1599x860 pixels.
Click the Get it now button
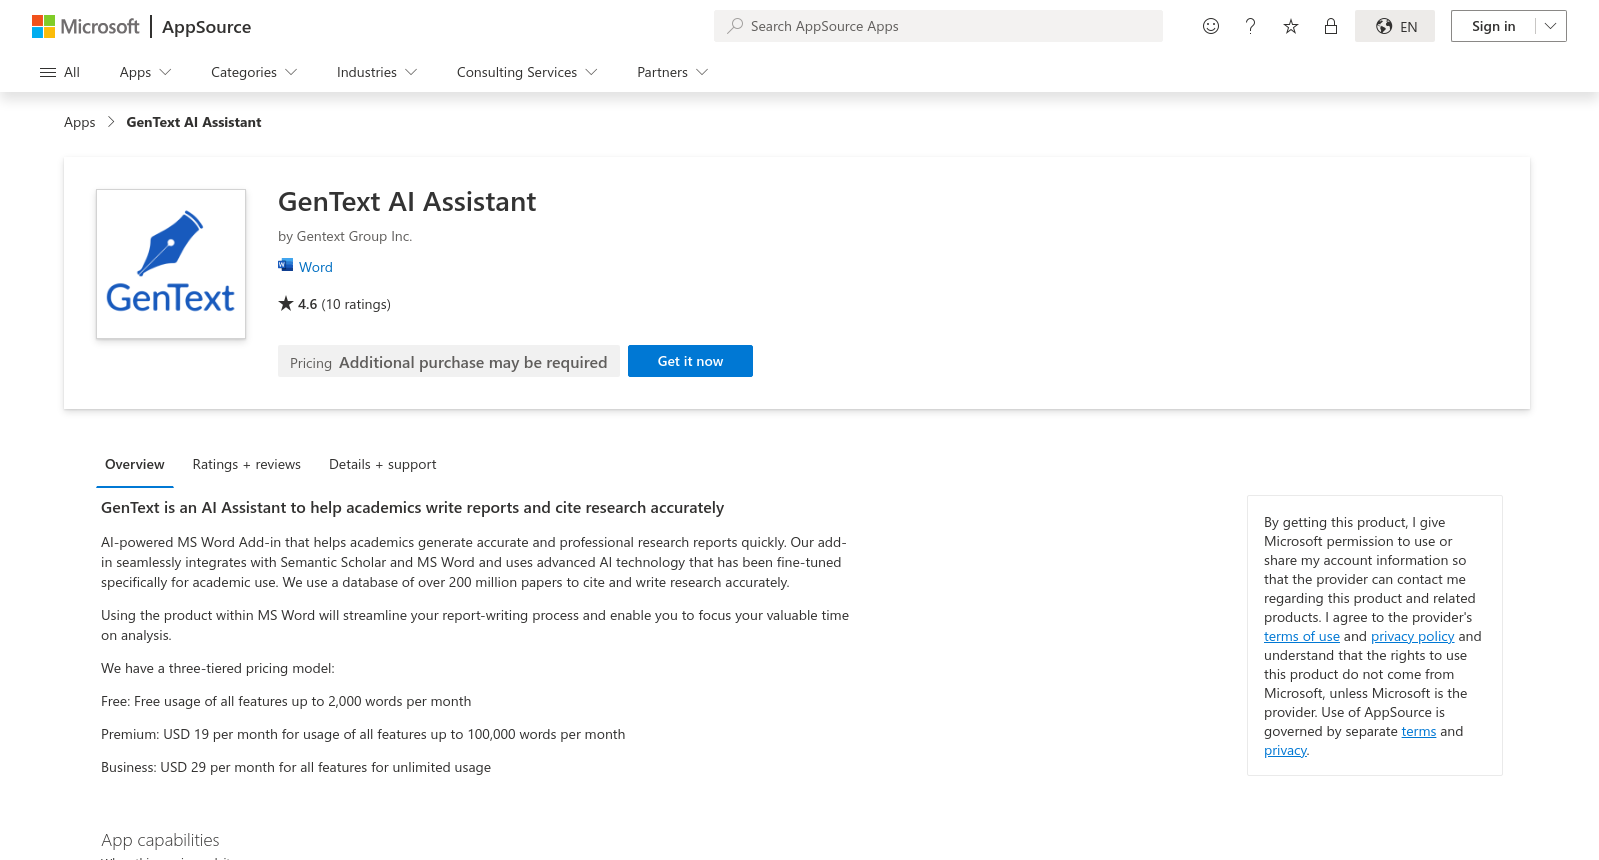(x=690, y=361)
